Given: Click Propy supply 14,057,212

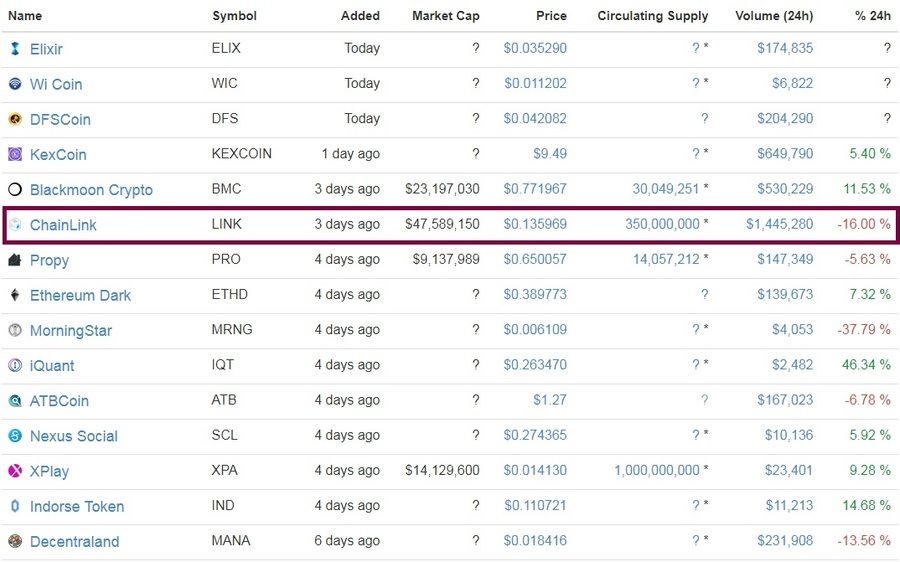Looking at the screenshot, I should [666, 259].
